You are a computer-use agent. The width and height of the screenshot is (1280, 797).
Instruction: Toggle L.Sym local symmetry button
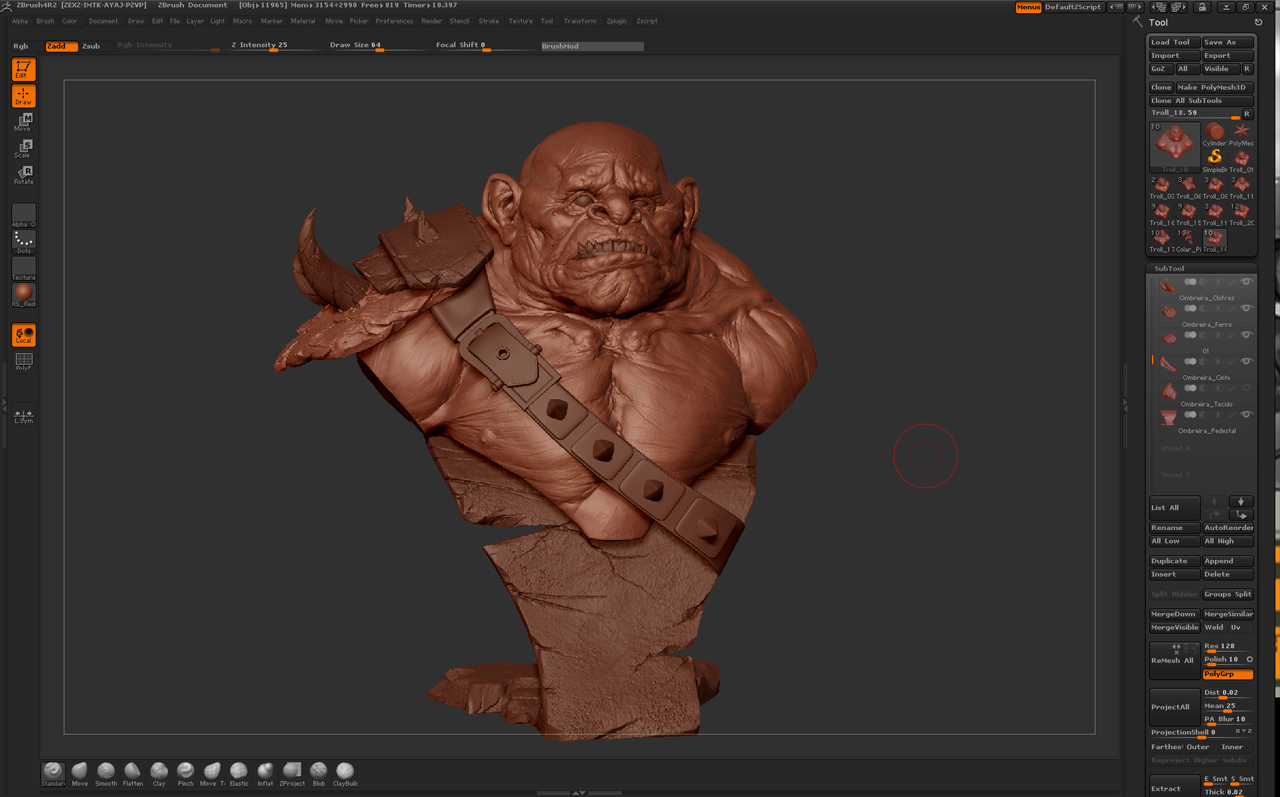pos(23,416)
